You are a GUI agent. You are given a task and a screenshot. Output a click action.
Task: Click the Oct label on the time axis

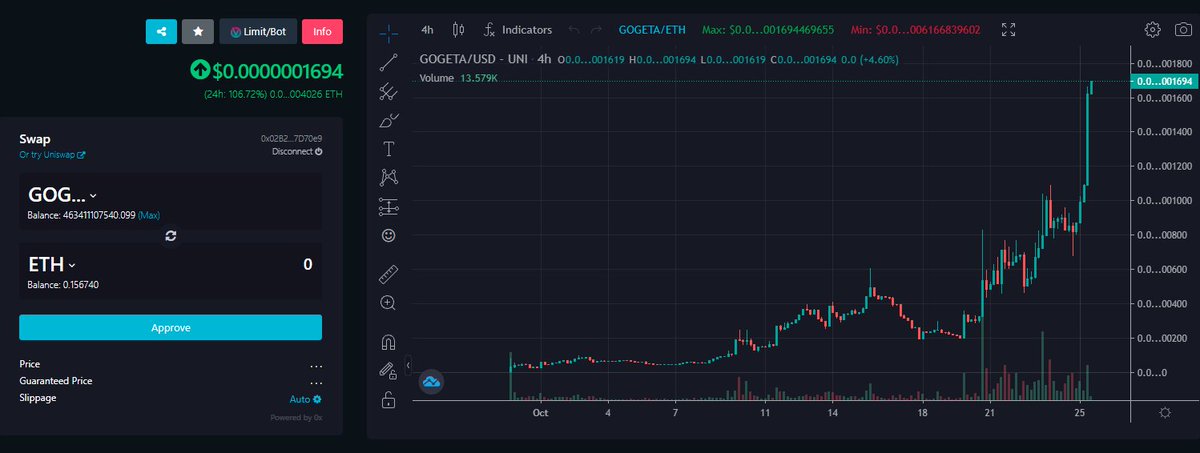[x=540, y=412]
